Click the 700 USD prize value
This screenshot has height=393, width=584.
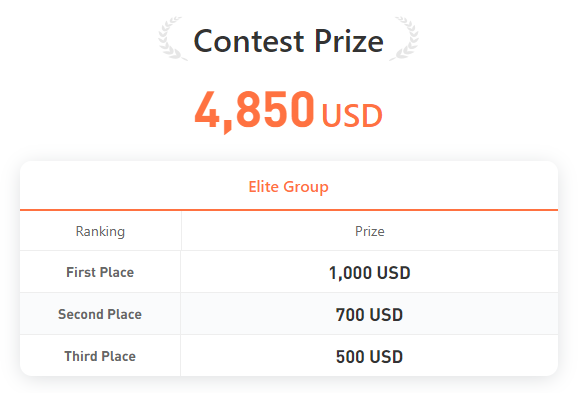(369, 315)
